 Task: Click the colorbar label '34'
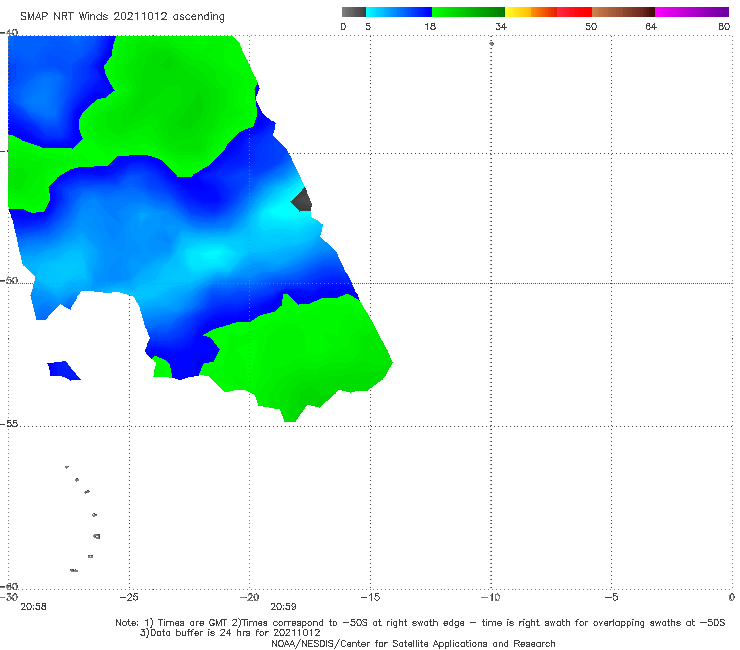point(501,26)
